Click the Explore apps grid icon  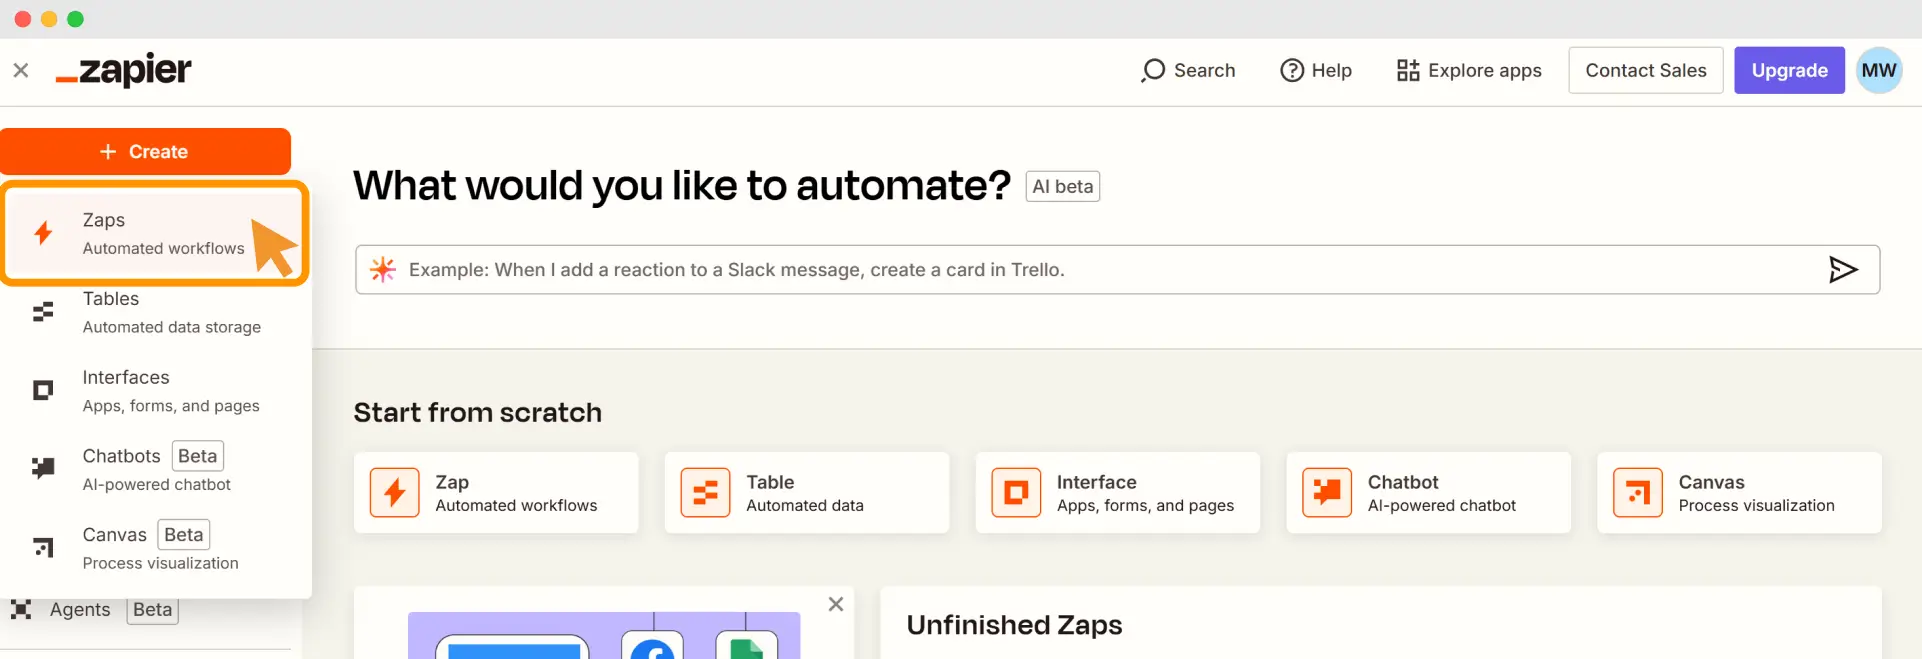coord(1408,70)
